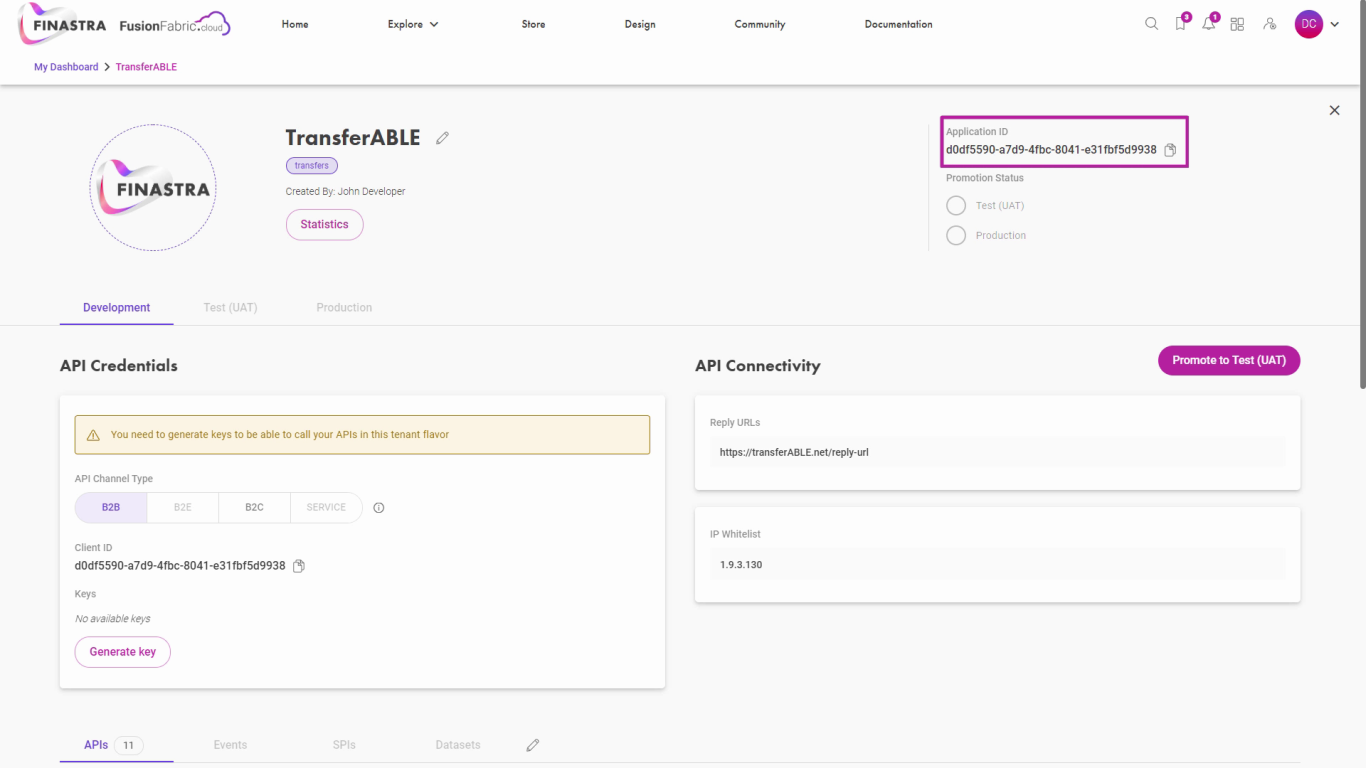The width and height of the screenshot is (1366, 768).
Task: Expand the Explore menu dropdown
Action: point(413,24)
